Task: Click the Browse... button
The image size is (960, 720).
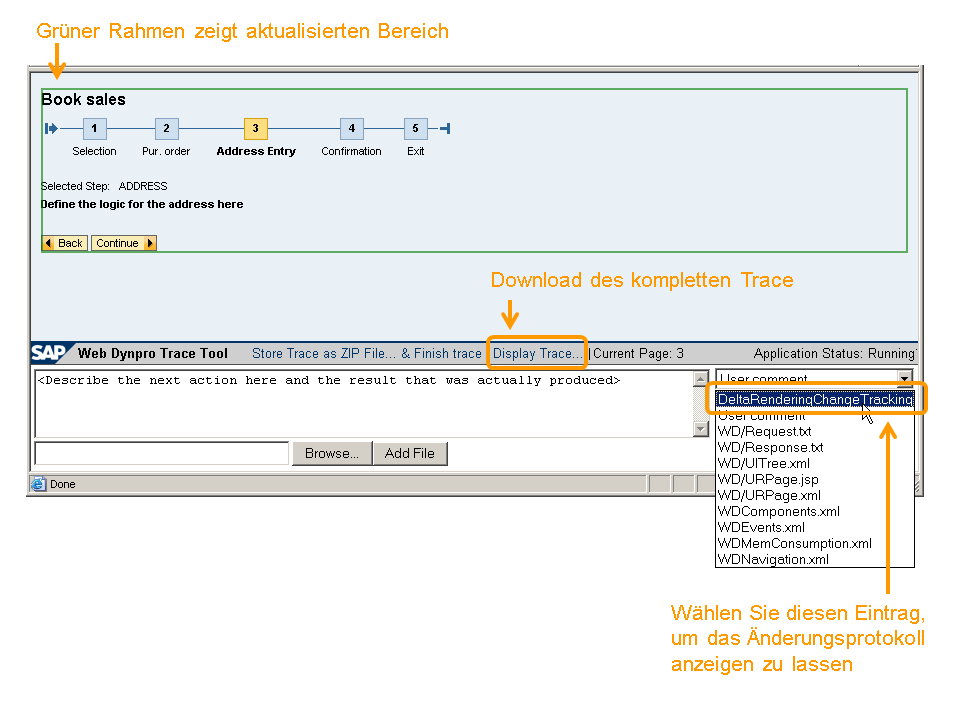Action: pyautogui.click(x=332, y=453)
